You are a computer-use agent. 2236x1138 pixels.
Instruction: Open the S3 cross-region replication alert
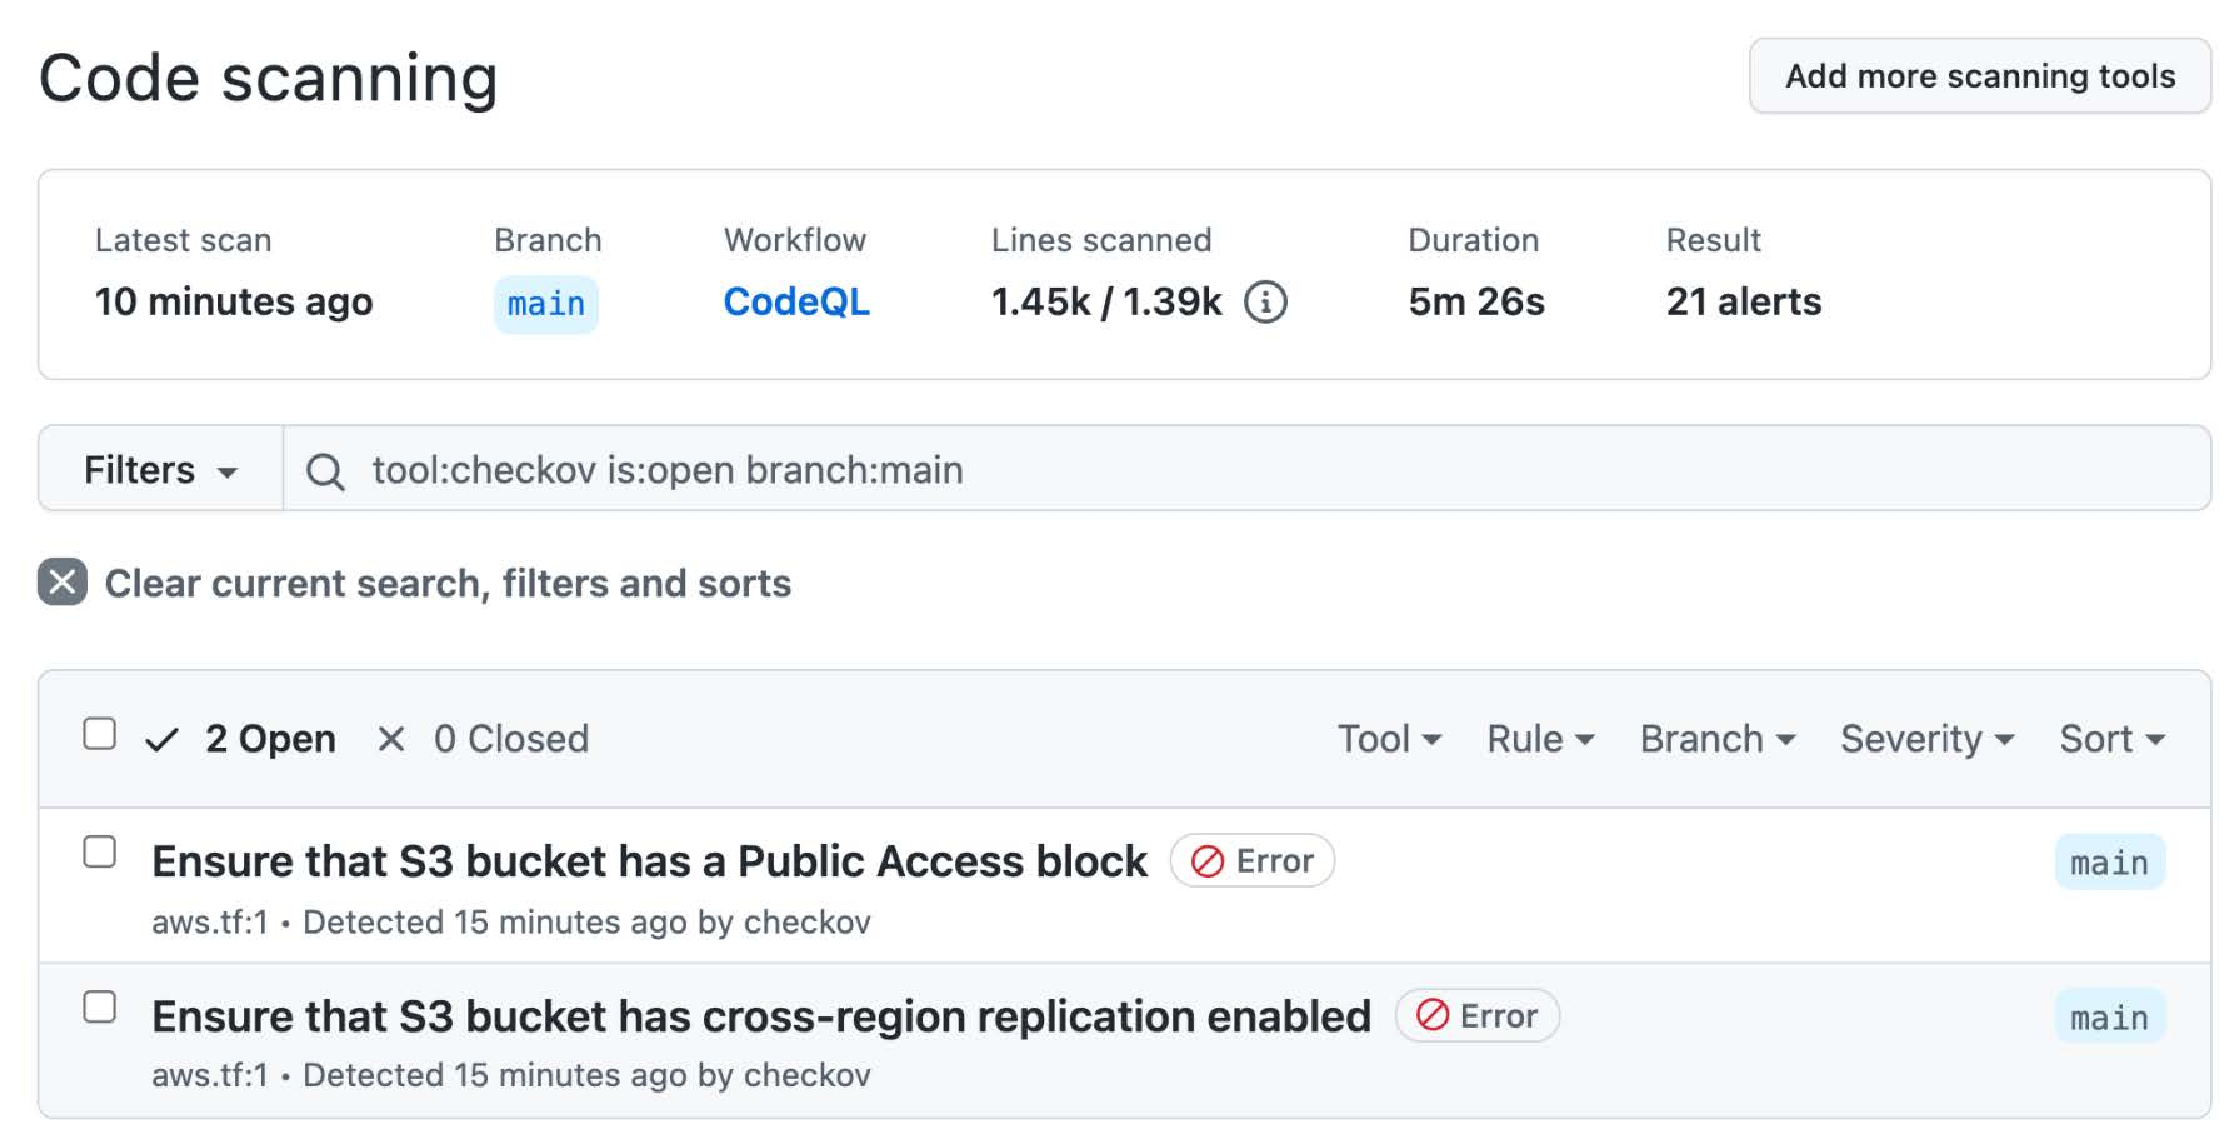pyautogui.click(x=761, y=1016)
